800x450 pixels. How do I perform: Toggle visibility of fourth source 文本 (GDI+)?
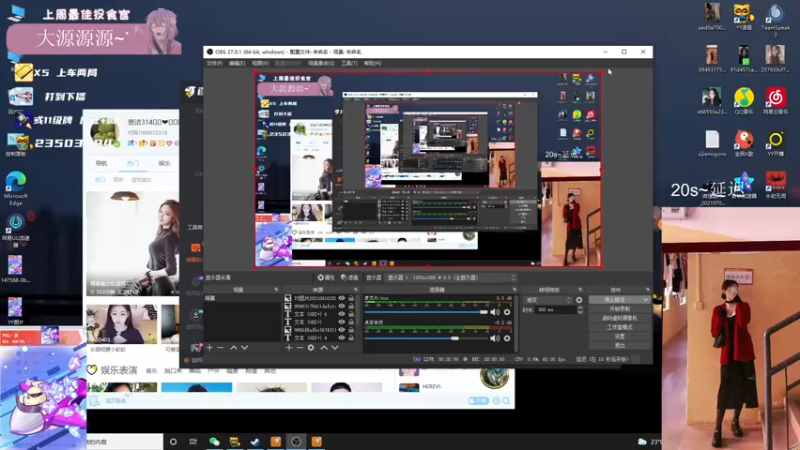pyautogui.click(x=342, y=322)
